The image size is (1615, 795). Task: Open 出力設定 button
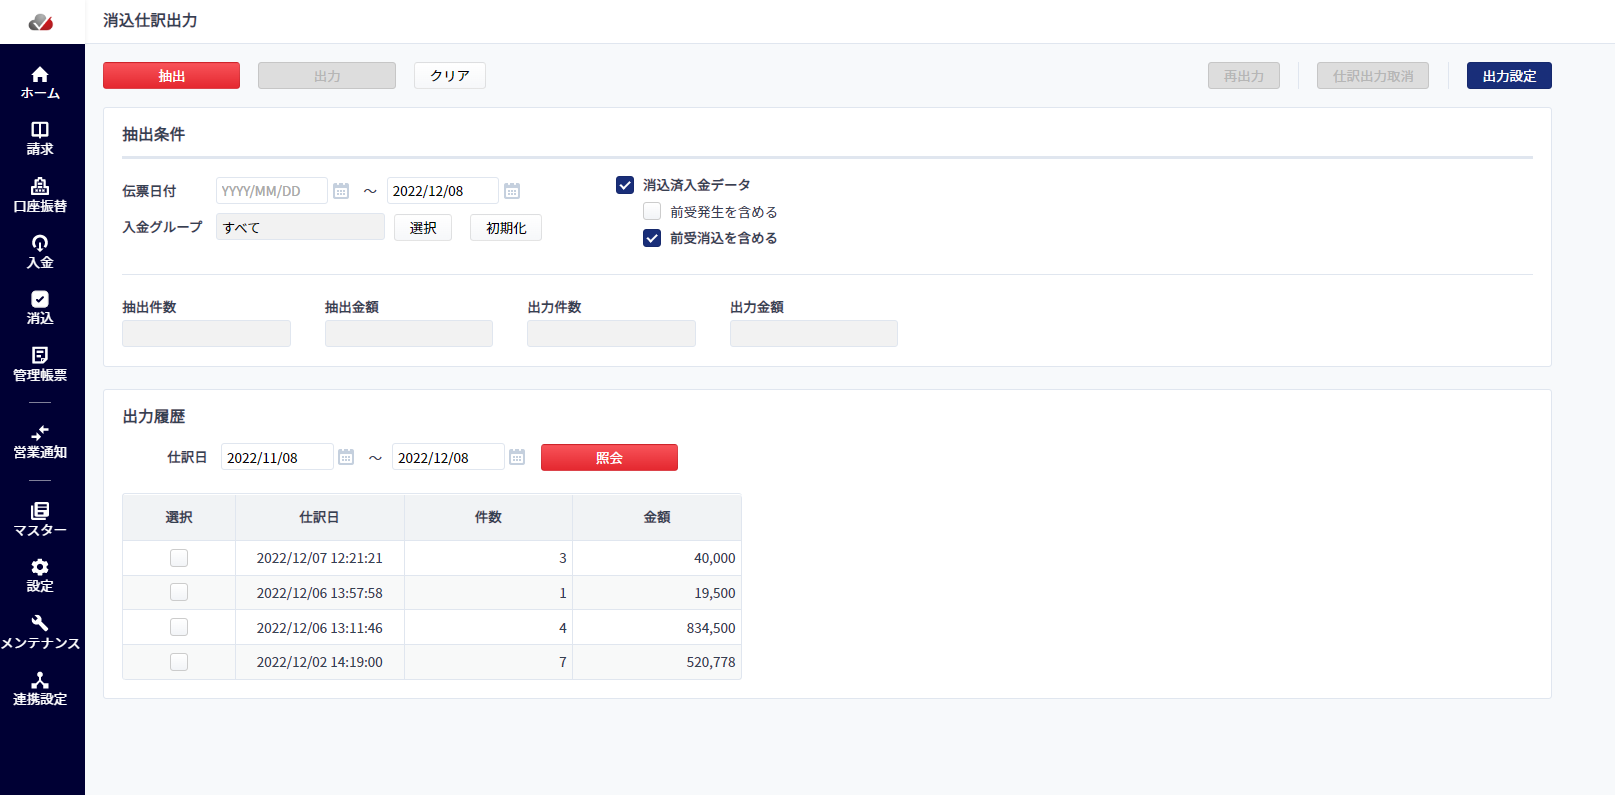point(1509,76)
